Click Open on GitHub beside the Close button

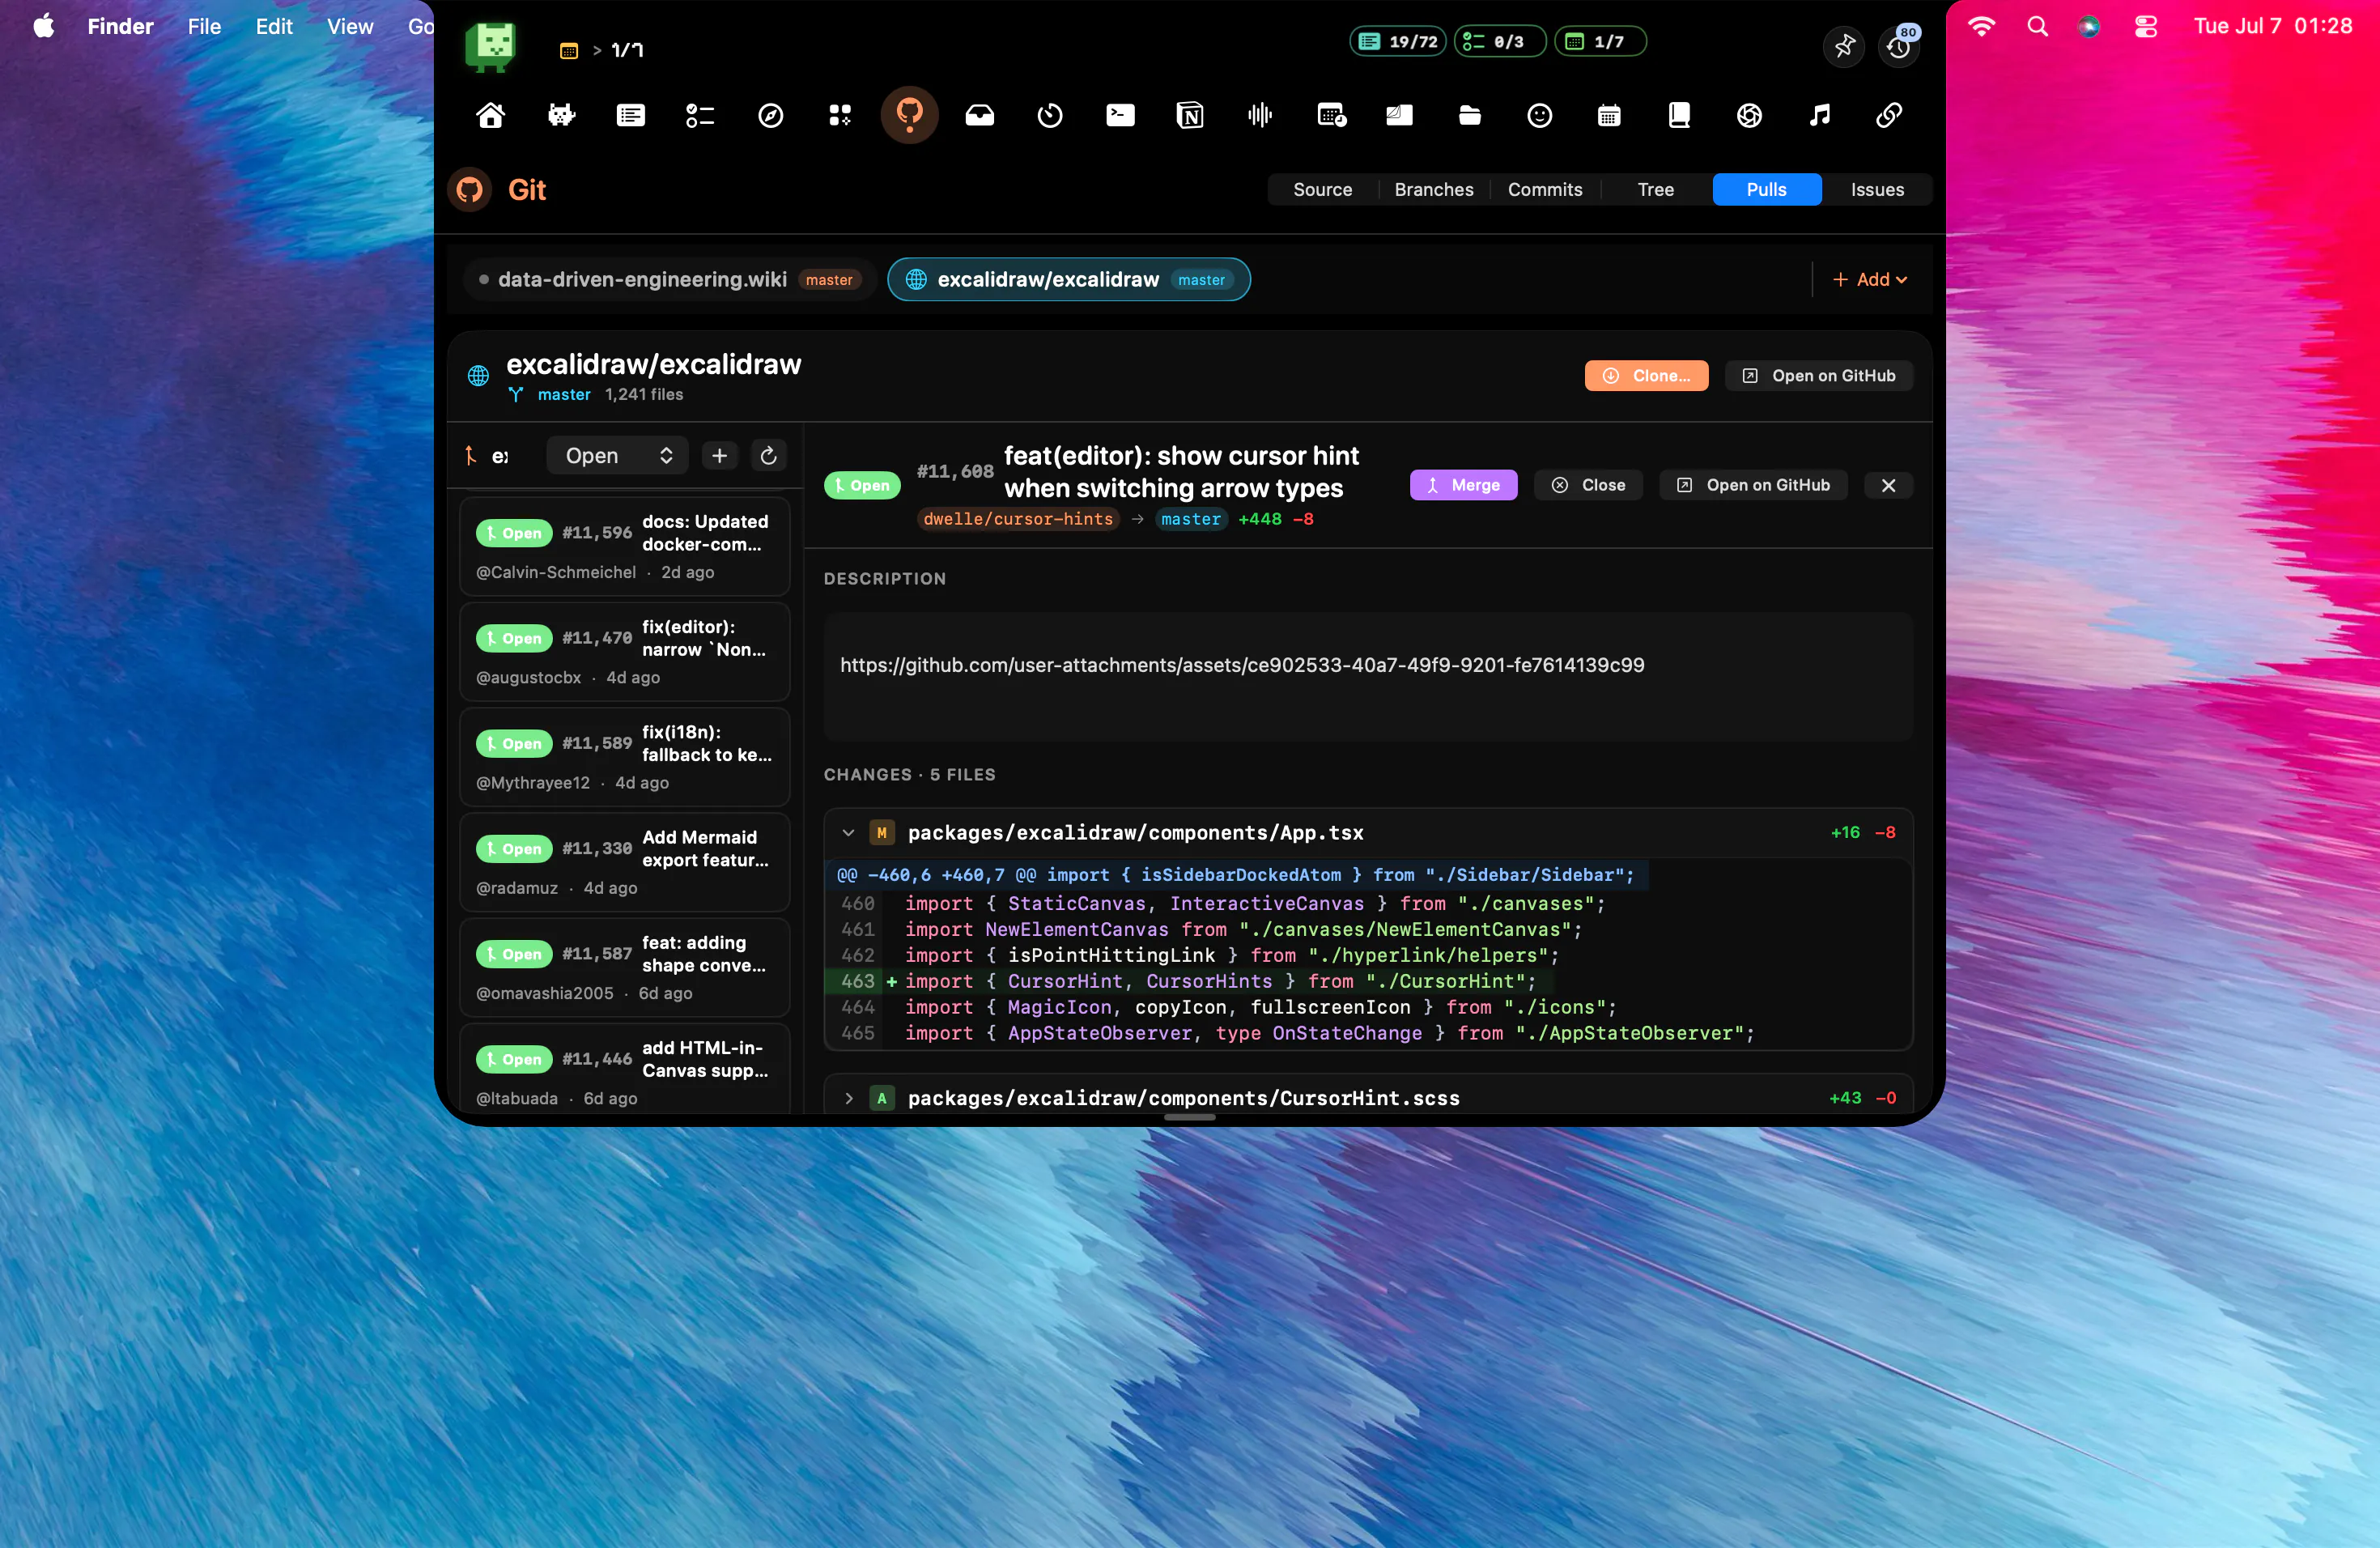click(1753, 485)
